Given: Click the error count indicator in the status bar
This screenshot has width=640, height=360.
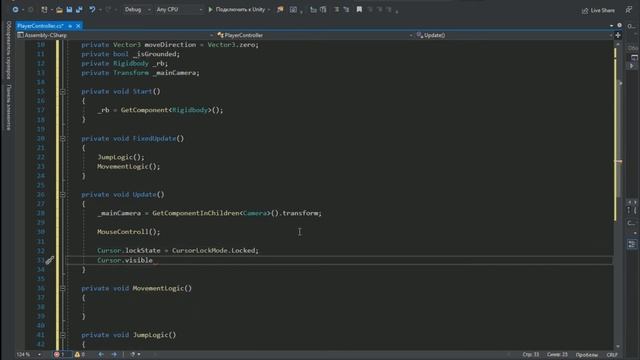Looking at the screenshot, I should (60, 354).
